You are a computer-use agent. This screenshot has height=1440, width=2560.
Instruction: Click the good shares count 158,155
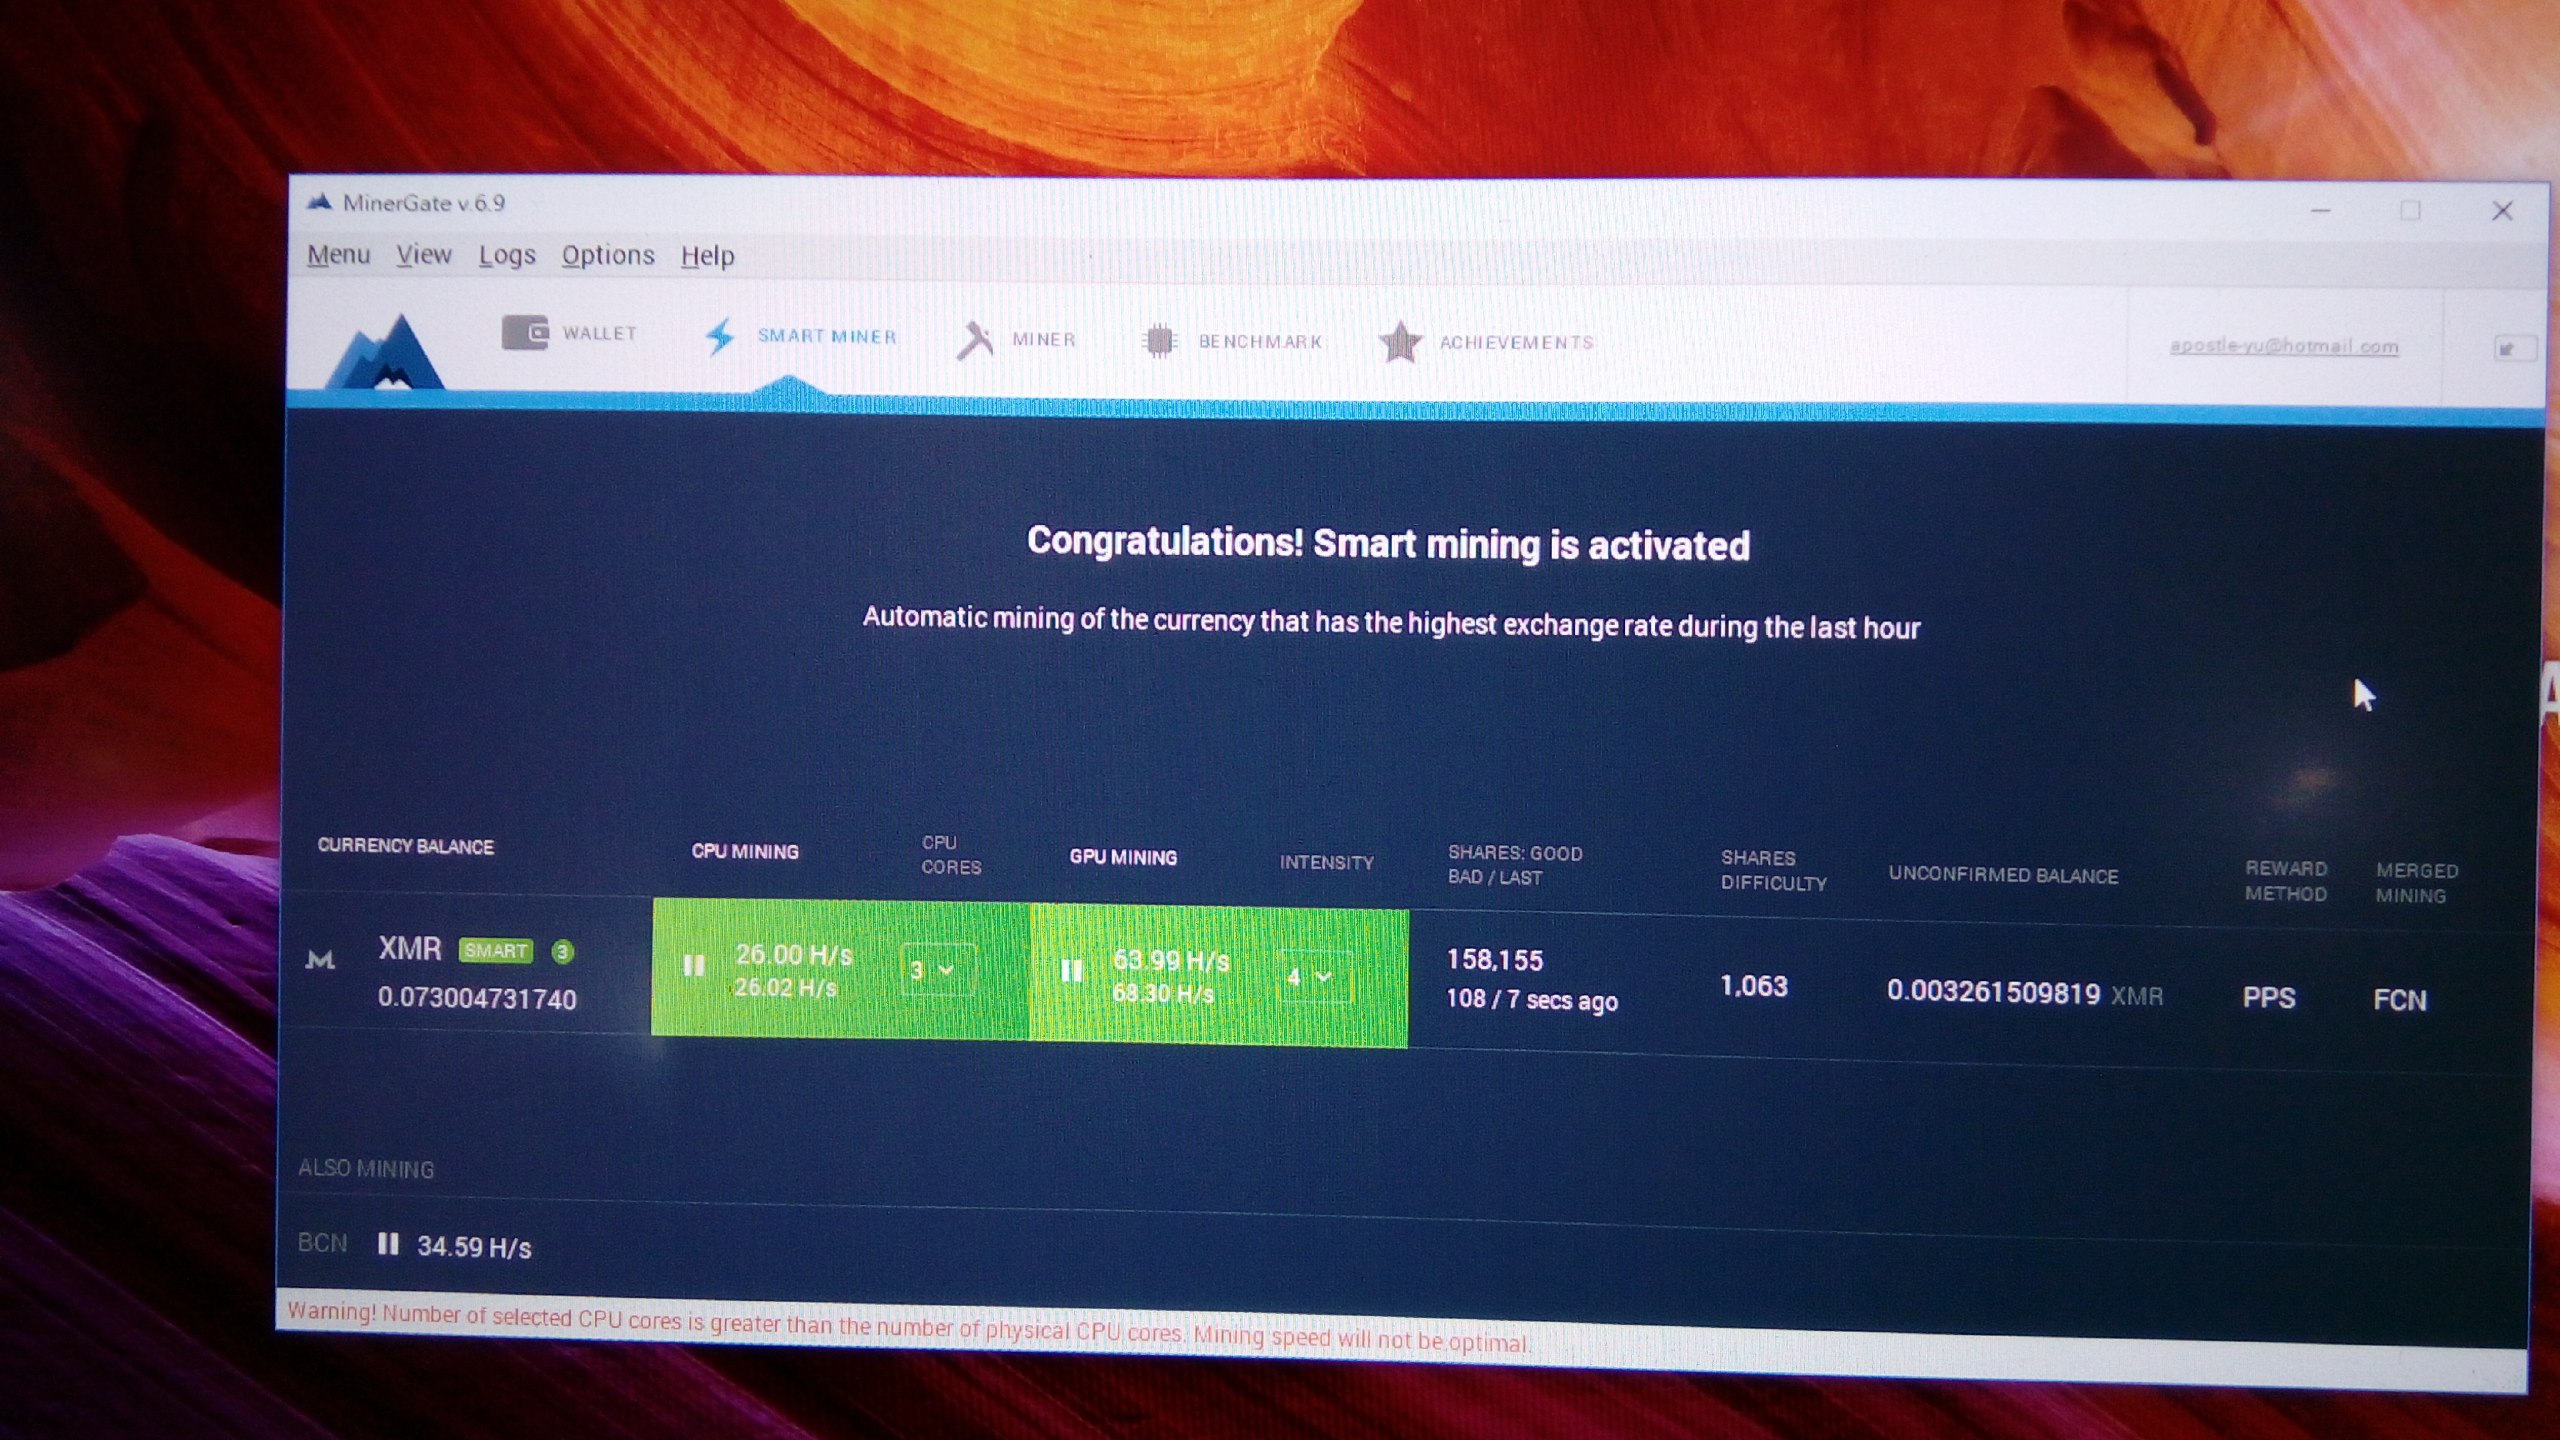(x=1495, y=960)
